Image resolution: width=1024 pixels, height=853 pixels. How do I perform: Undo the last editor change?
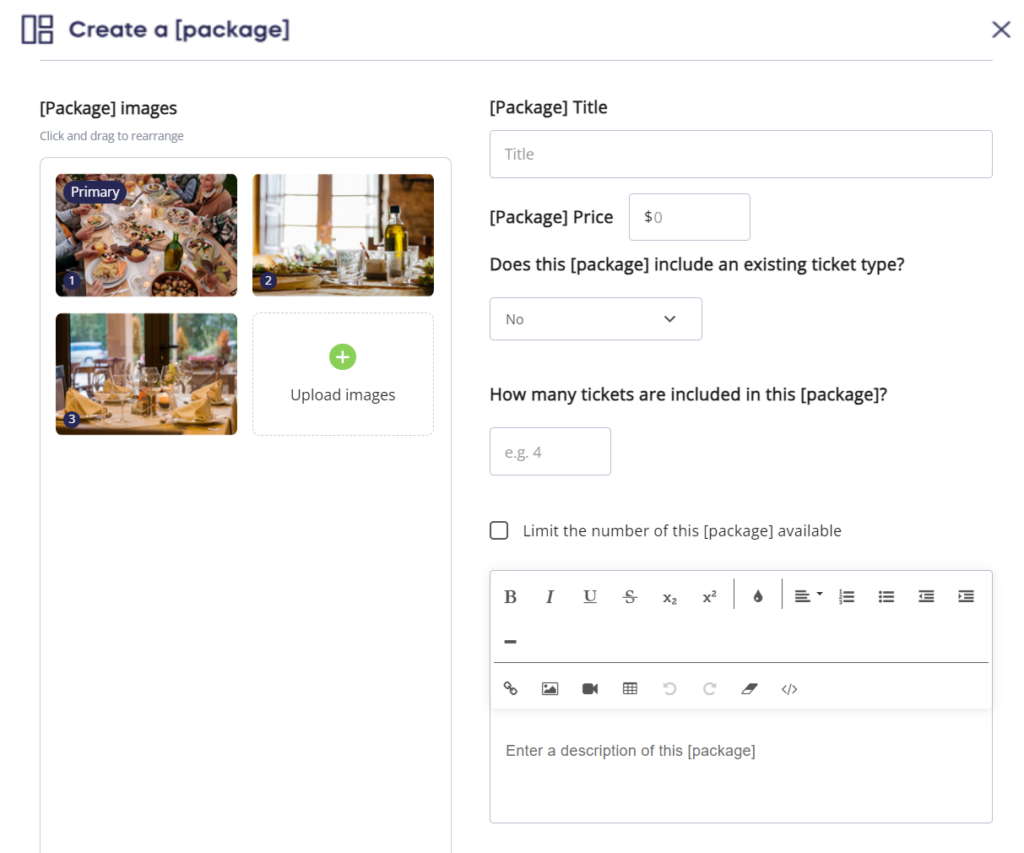[x=669, y=688]
